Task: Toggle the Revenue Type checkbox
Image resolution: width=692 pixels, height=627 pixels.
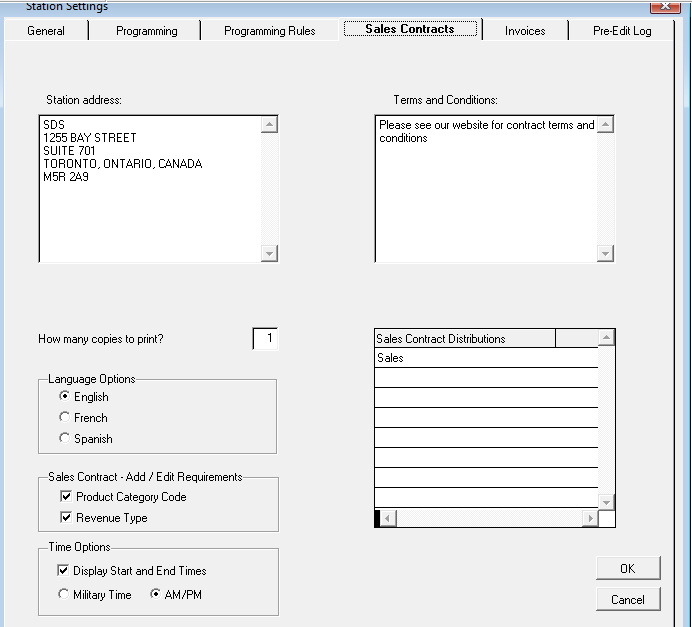Action: coord(66,518)
